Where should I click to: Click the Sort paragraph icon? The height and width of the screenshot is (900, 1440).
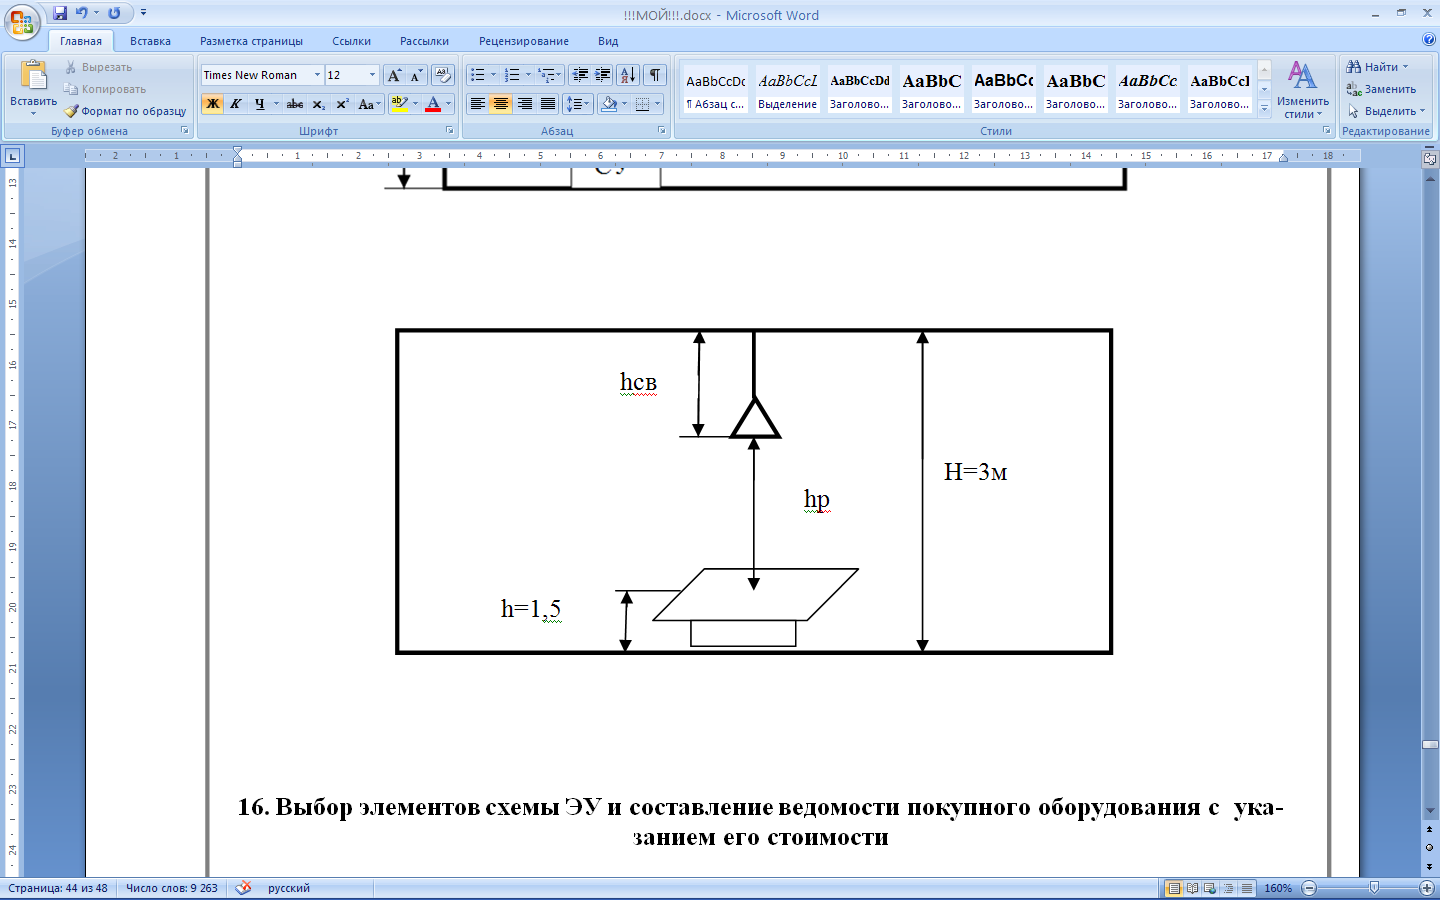click(x=628, y=75)
